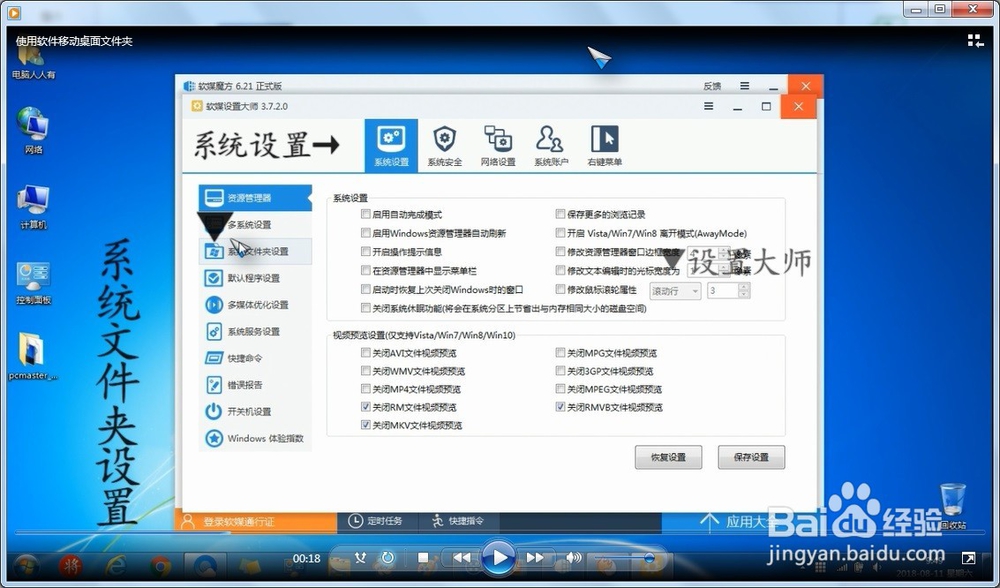Toggle shuffle in the media player
The image size is (1000, 588).
coord(360,558)
